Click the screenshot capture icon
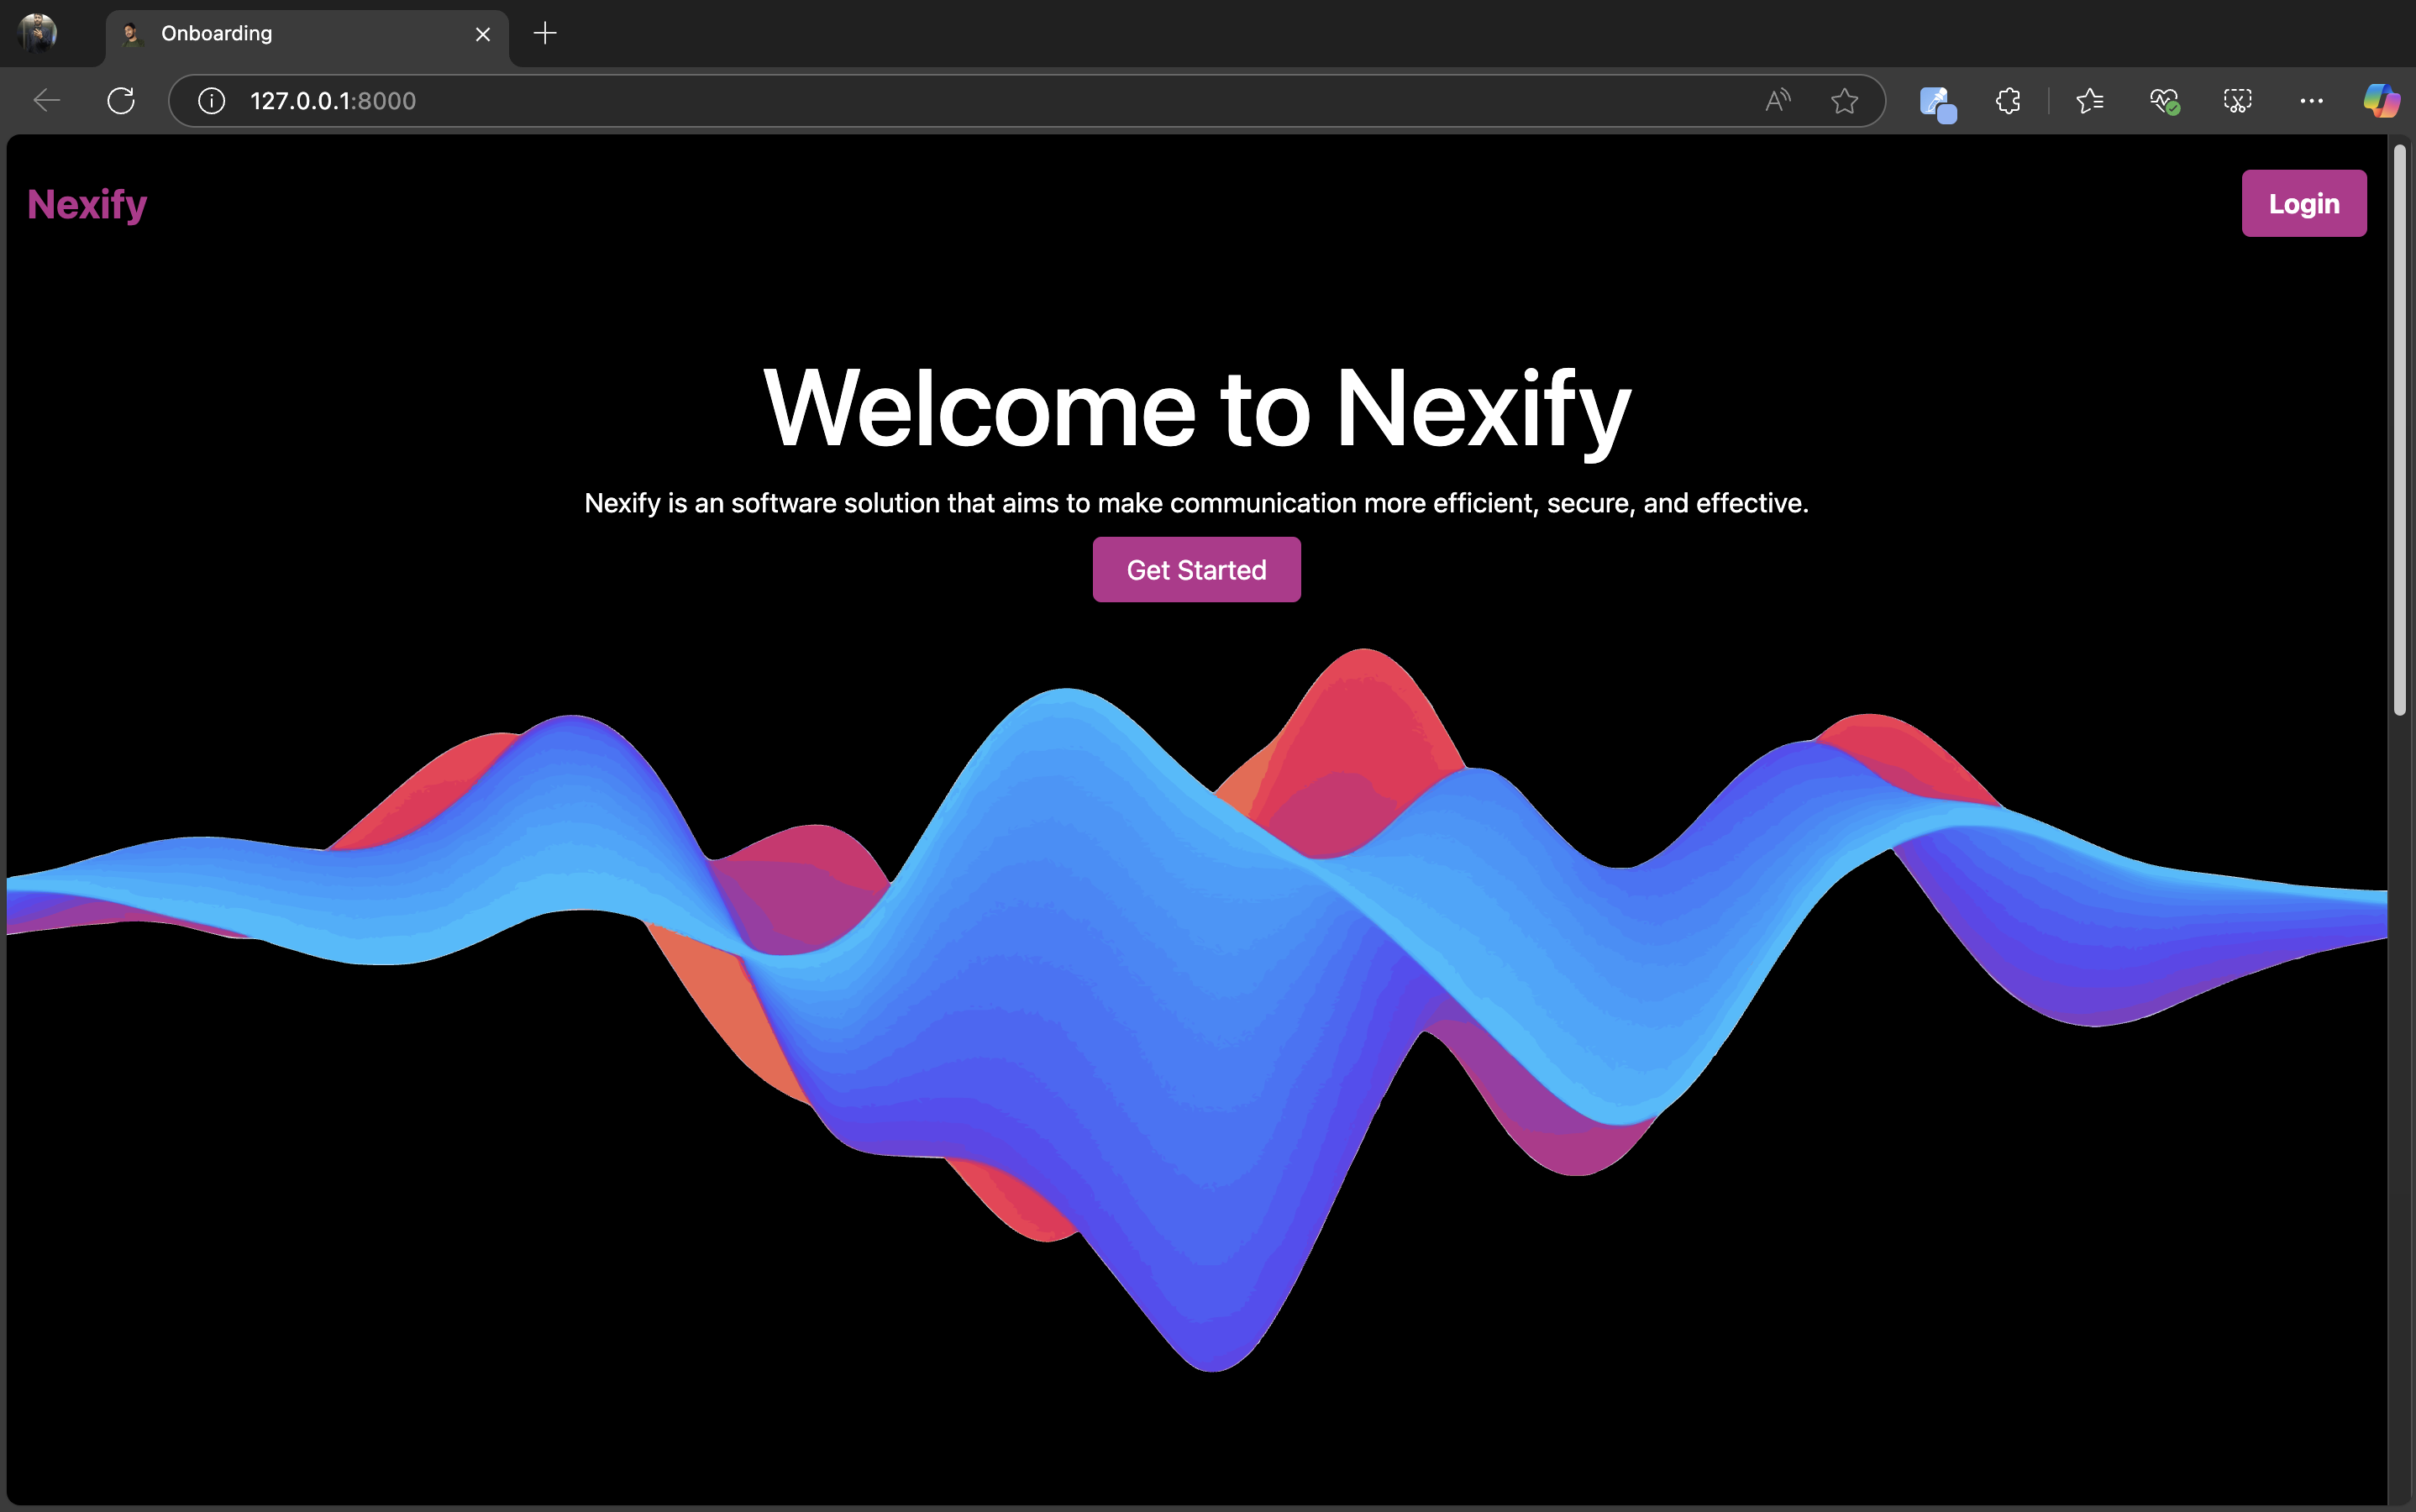This screenshot has width=2416, height=1512. point(2237,100)
